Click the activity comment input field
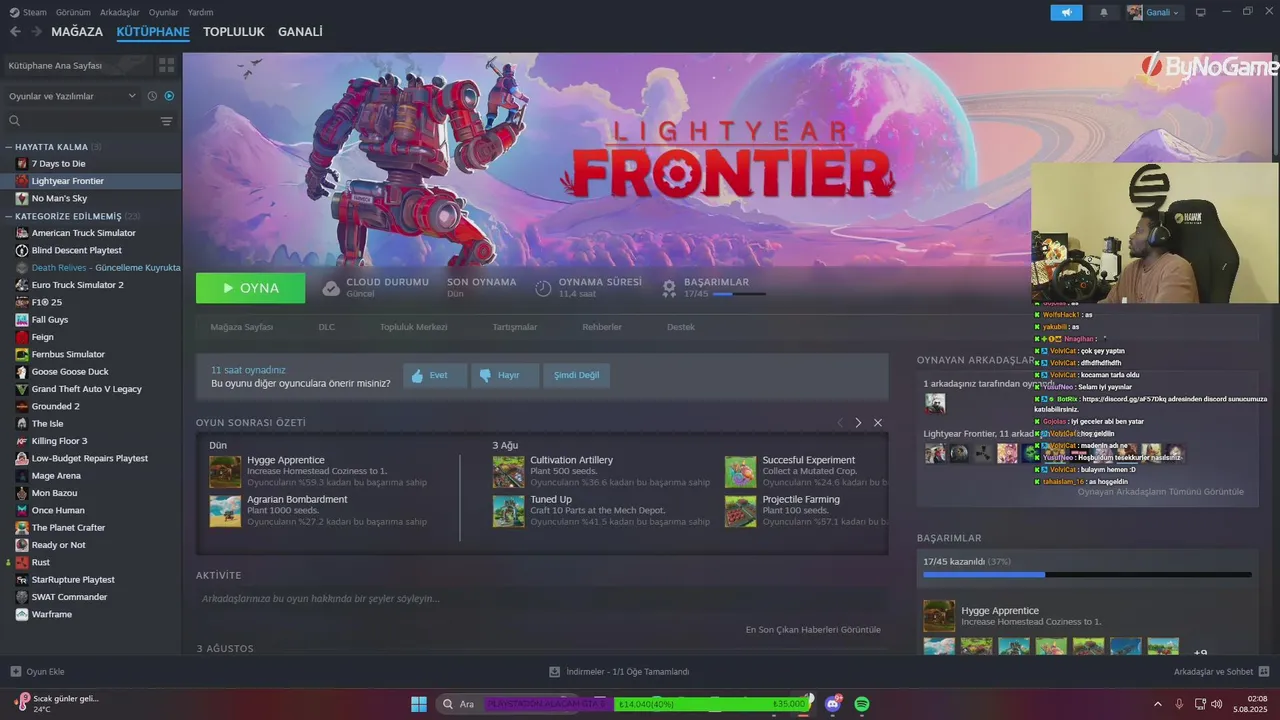 point(541,599)
